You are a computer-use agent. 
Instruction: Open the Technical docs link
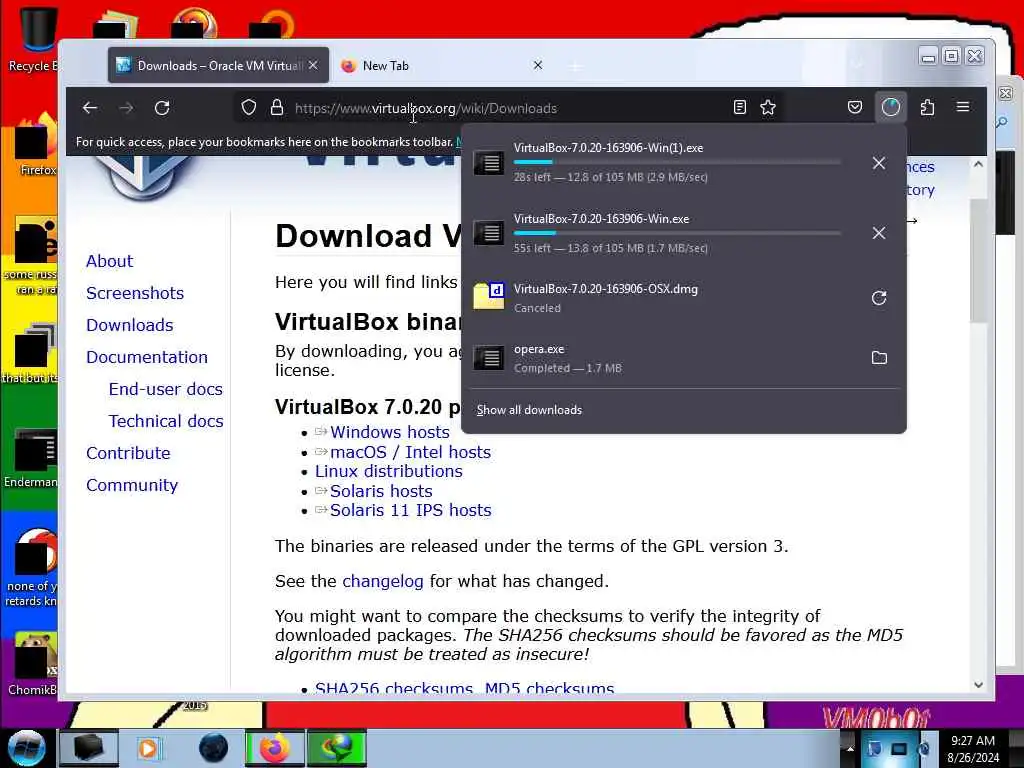pyautogui.click(x=166, y=421)
